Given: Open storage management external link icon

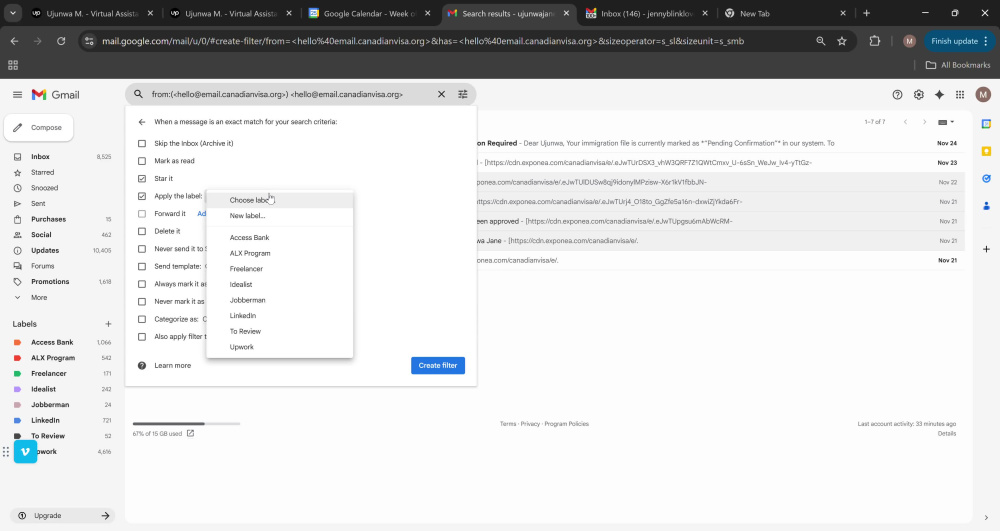Looking at the screenshot, I should click(x=190, y=433).
